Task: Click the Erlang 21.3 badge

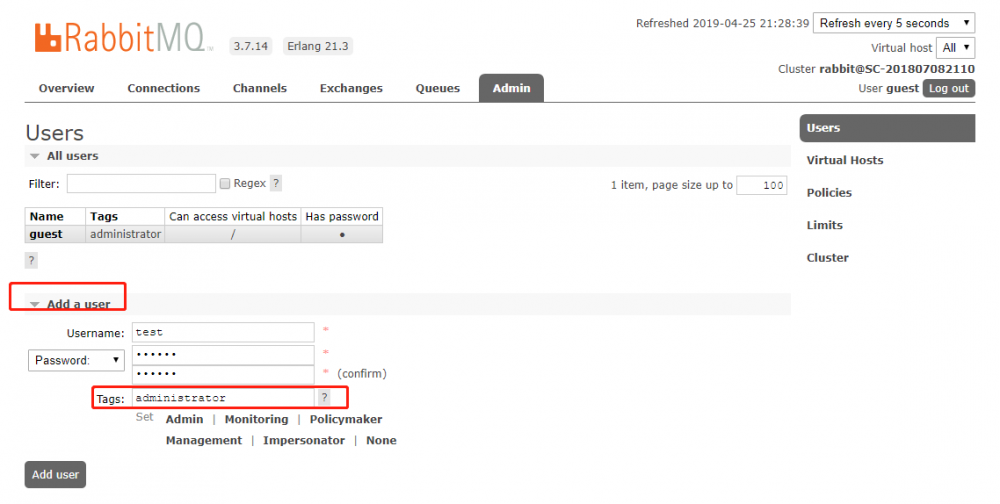Action: [x=318, y=46]
